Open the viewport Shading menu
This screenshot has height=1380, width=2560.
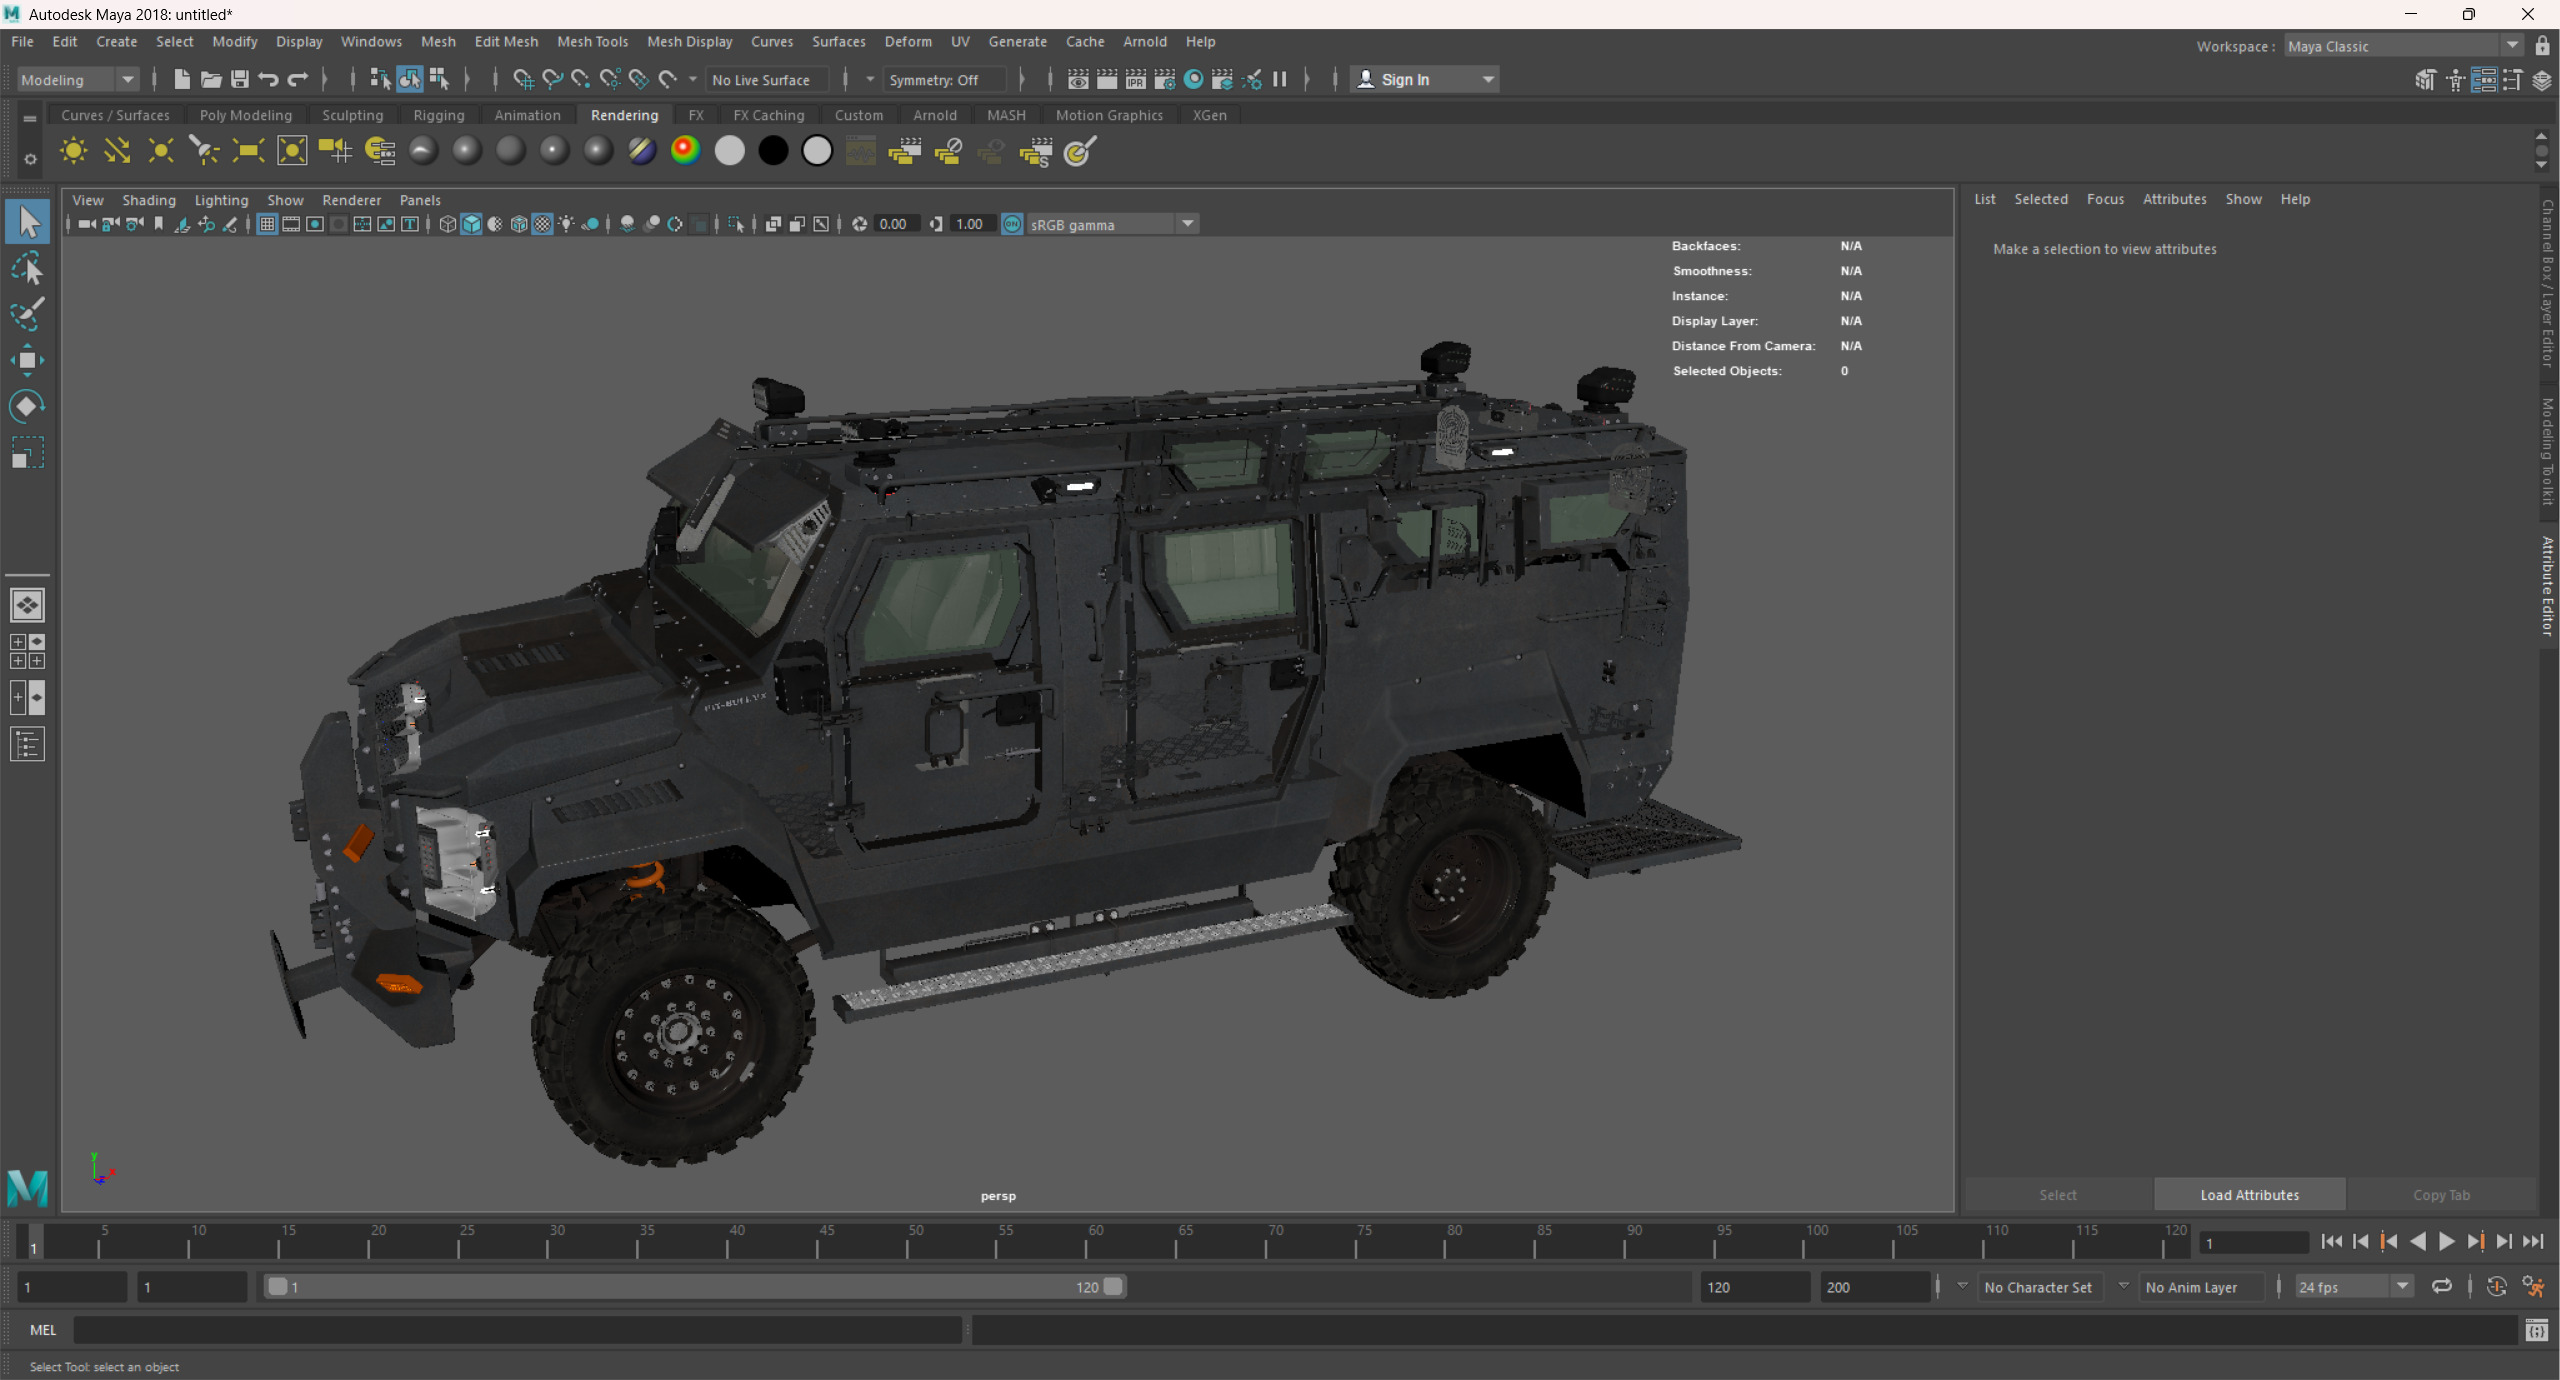tap(148, 200)
